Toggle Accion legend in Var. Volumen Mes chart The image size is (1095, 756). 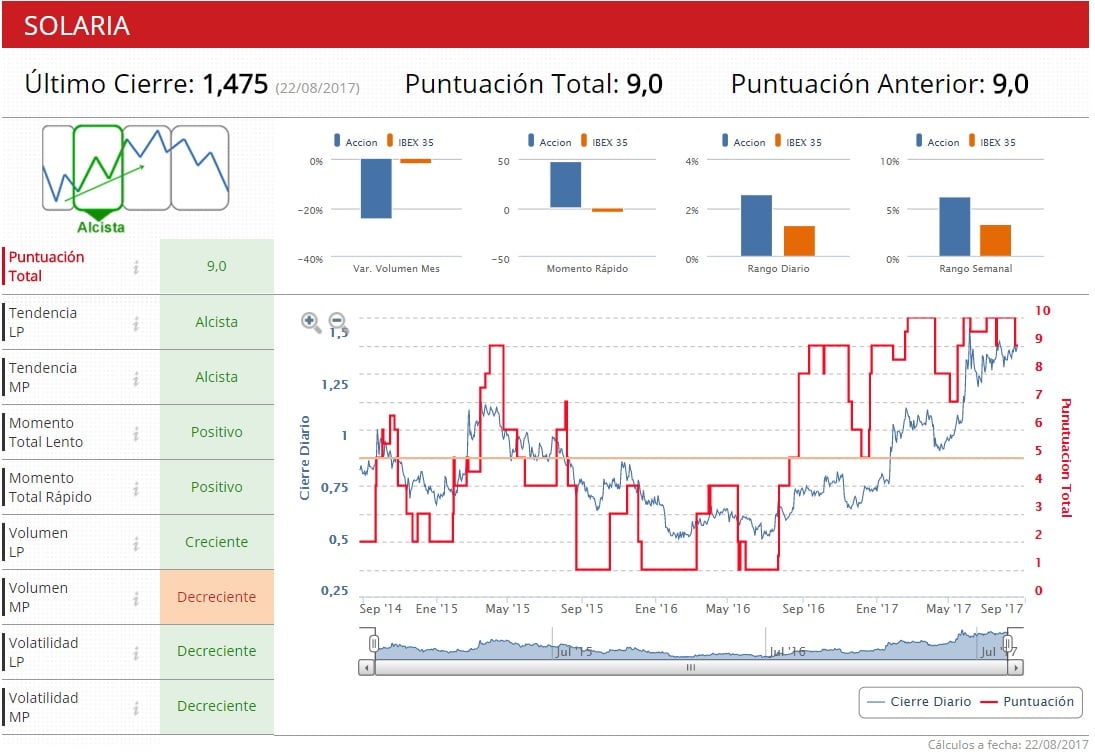pos(356,142)
